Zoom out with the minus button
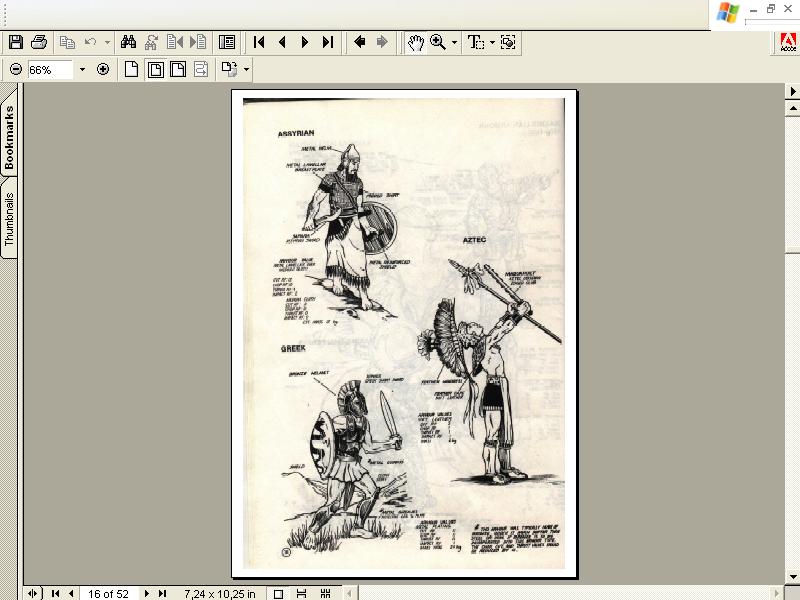 [16, 69]
